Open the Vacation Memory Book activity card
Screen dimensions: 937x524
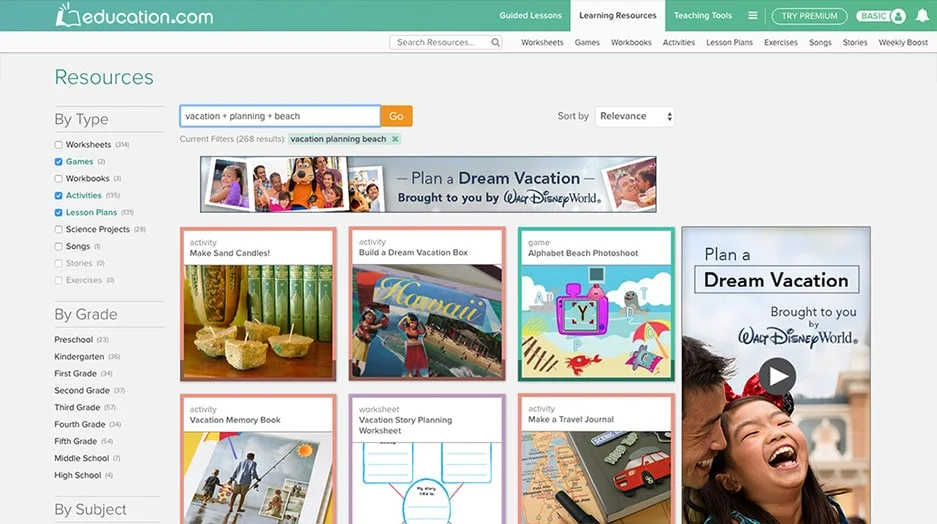[x=258, y=459]
